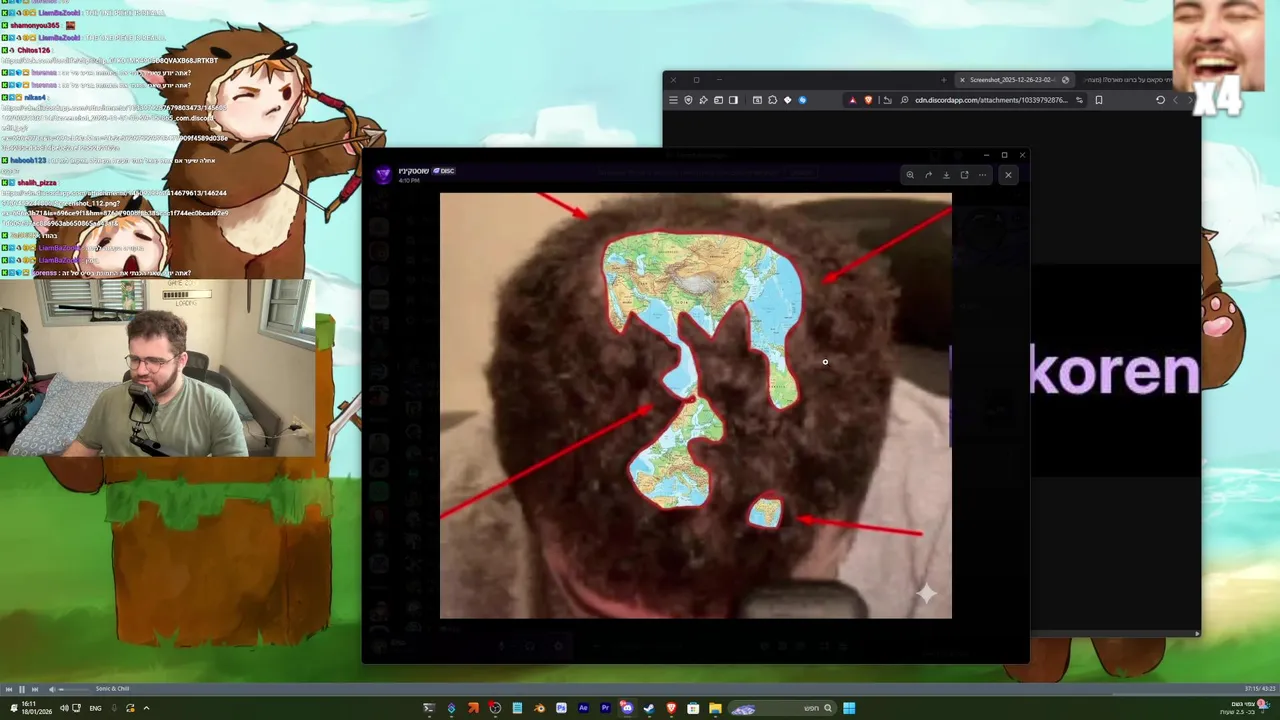Open Brave Shields lion icon
Image resolution: width=1280 pixels, height=720 pixels.
(x=868, y=100)
